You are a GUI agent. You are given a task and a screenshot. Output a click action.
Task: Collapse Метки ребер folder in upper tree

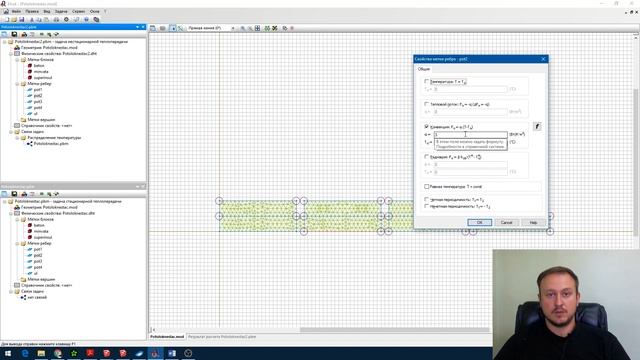coord(18,84)
